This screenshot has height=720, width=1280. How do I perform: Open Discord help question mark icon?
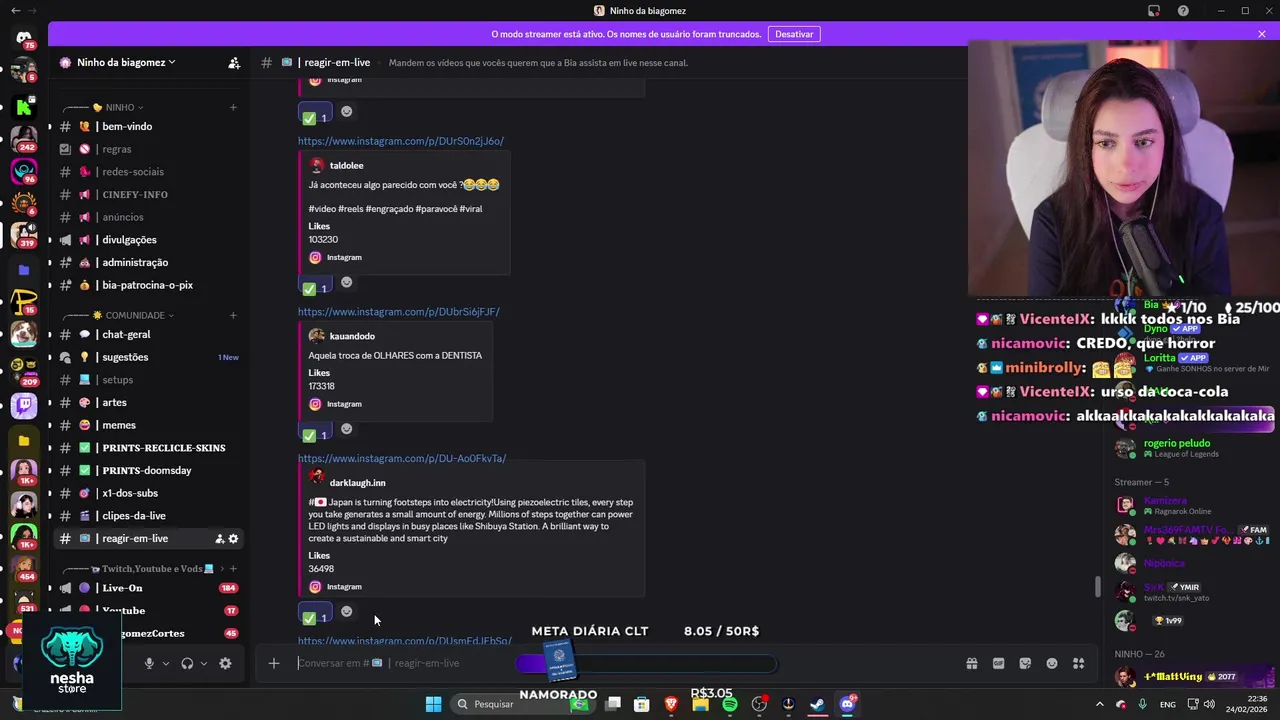pos(1183,11)
